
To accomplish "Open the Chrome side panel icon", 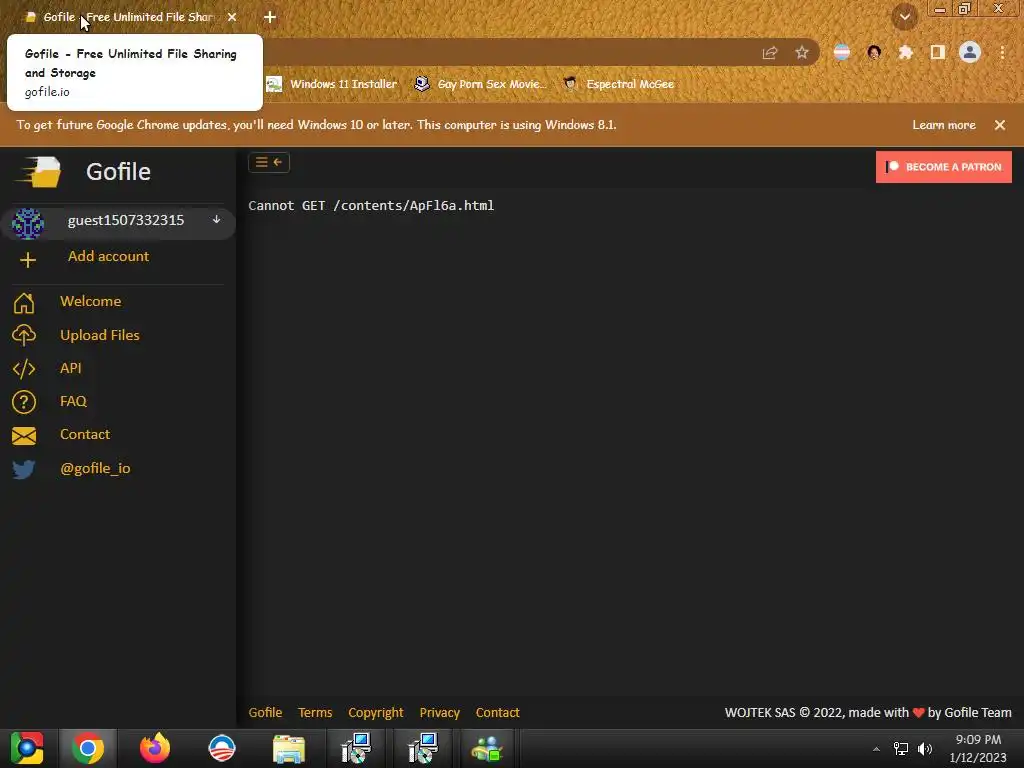I will [937, 52].
